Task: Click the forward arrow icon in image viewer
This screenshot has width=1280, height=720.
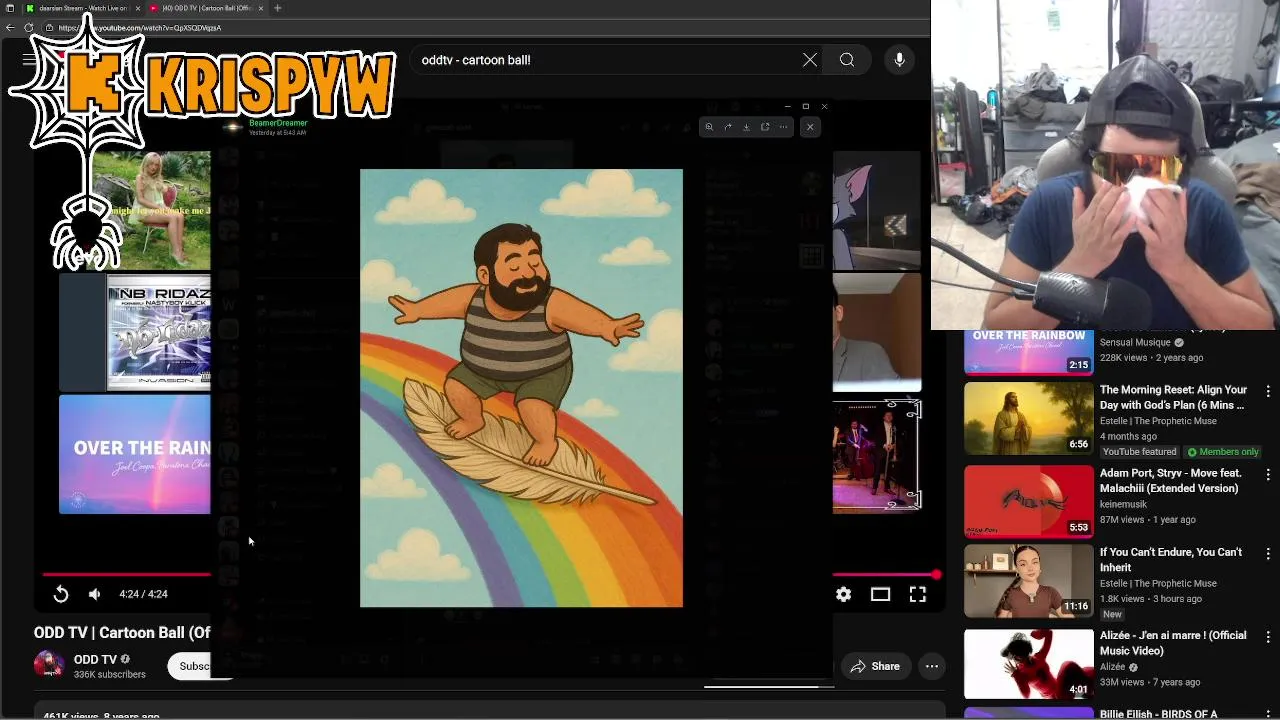Action: tap(727, 127)
